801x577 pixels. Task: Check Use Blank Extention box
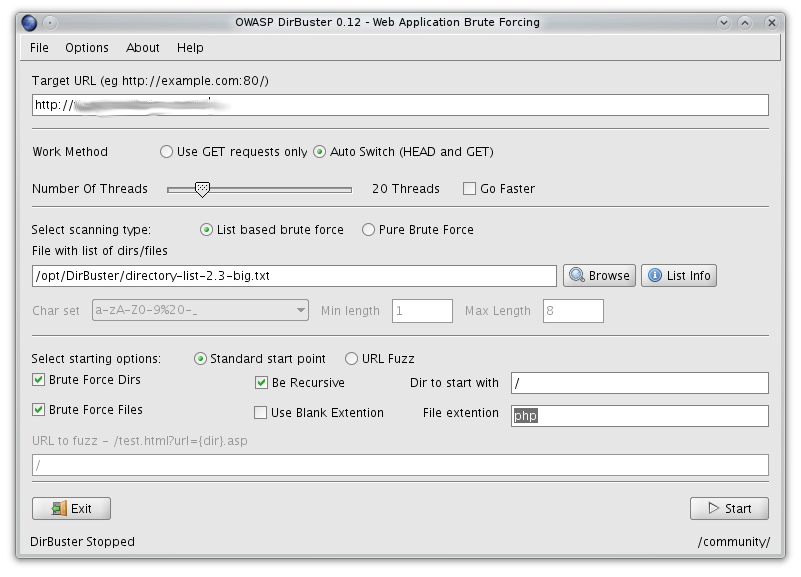pyautogui.click(x=262, y=412)
